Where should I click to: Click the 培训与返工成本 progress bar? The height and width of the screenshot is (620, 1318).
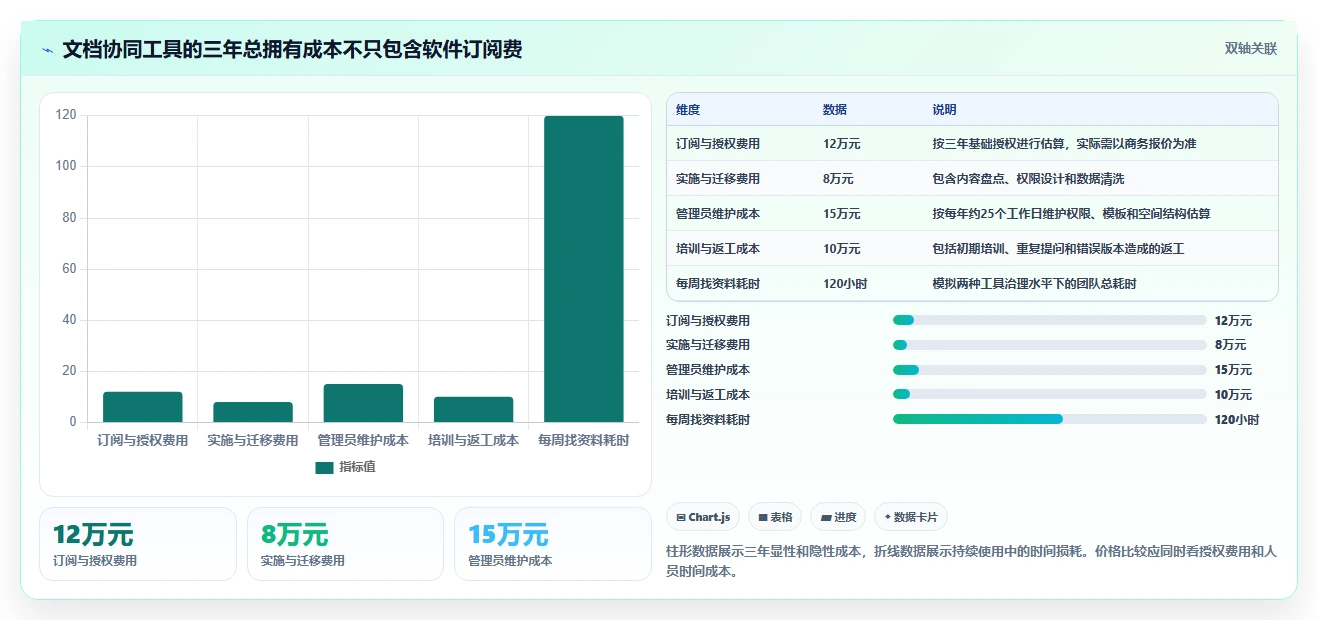point(1049,394)
